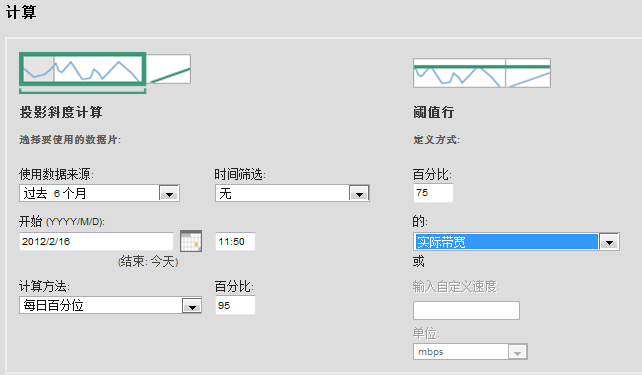Click the 使用数据来源 label

[57, 174]
